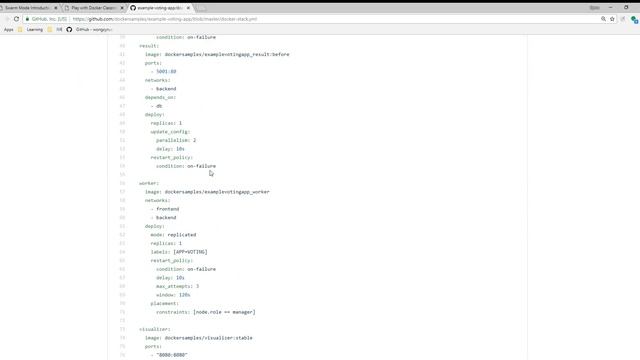Image resolution: width=640 pixels, height=360 pixels.
Task: Click the Chrome profile name button
Action: (x=595, y=8)
